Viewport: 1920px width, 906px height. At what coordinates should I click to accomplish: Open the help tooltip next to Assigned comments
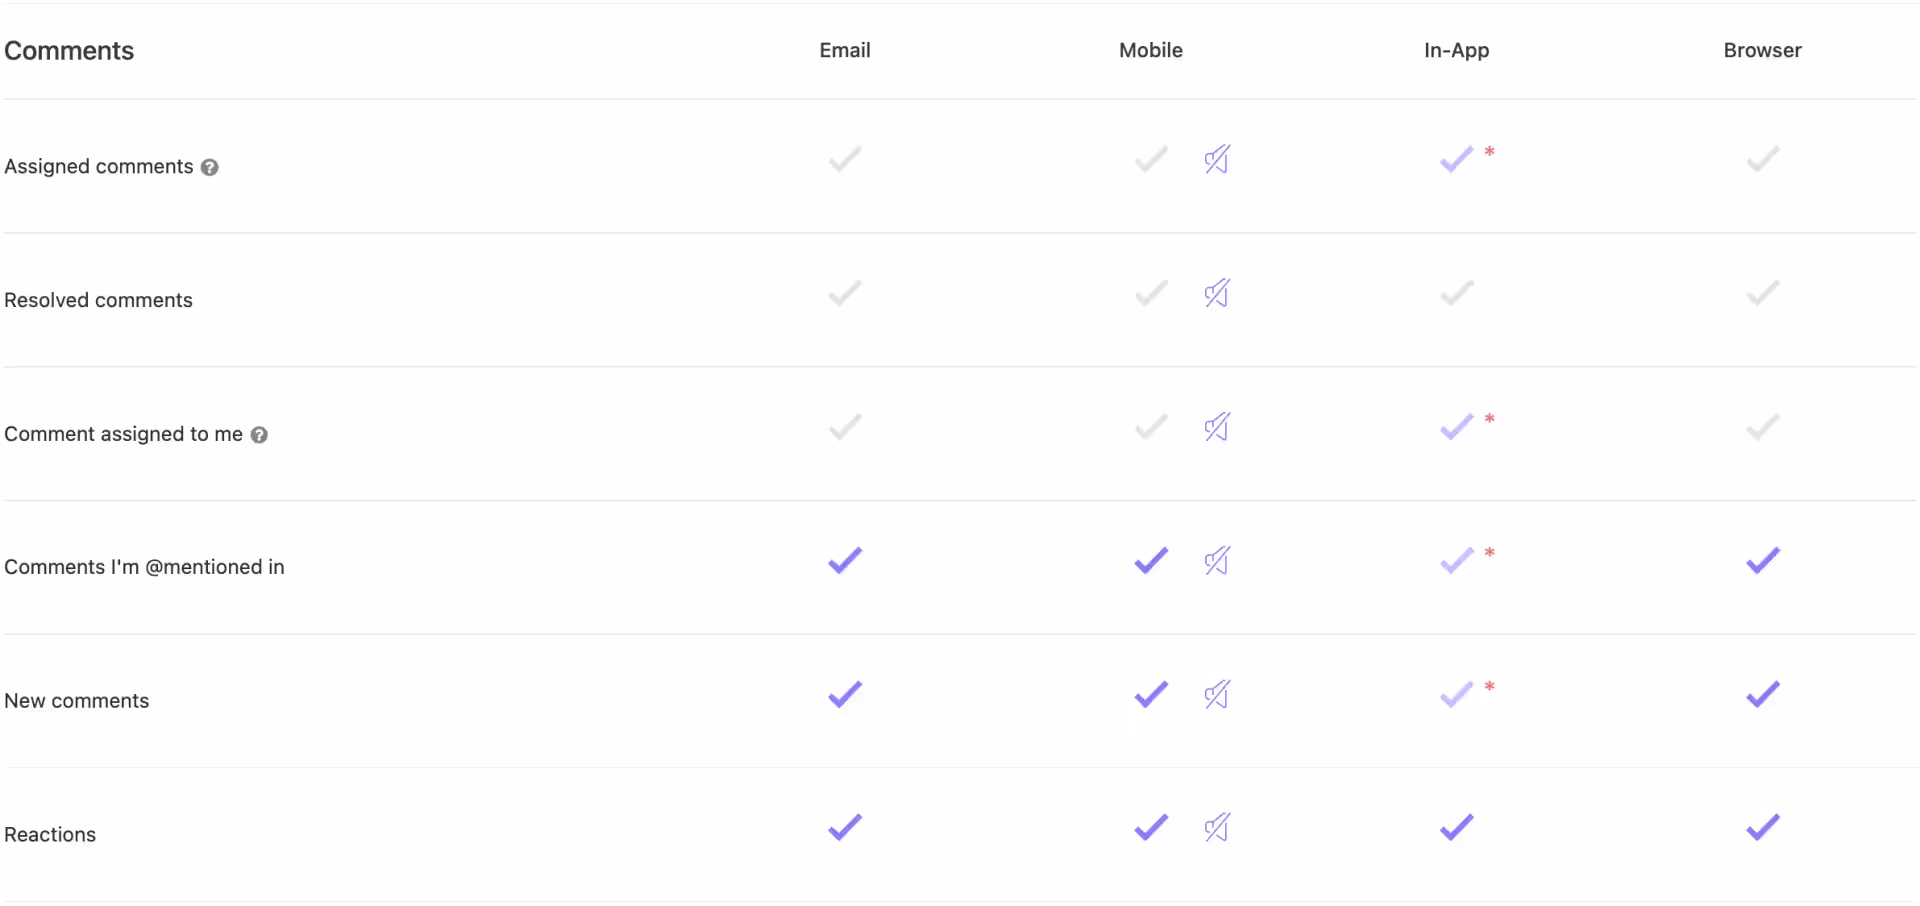click(209, 167)
